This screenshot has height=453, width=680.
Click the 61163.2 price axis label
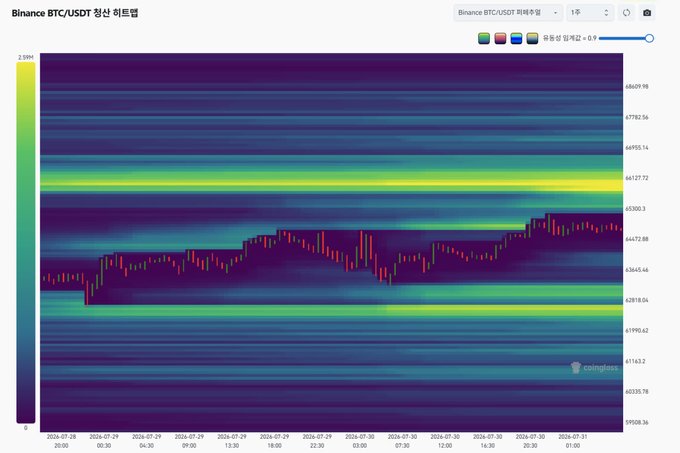(635, 362)
